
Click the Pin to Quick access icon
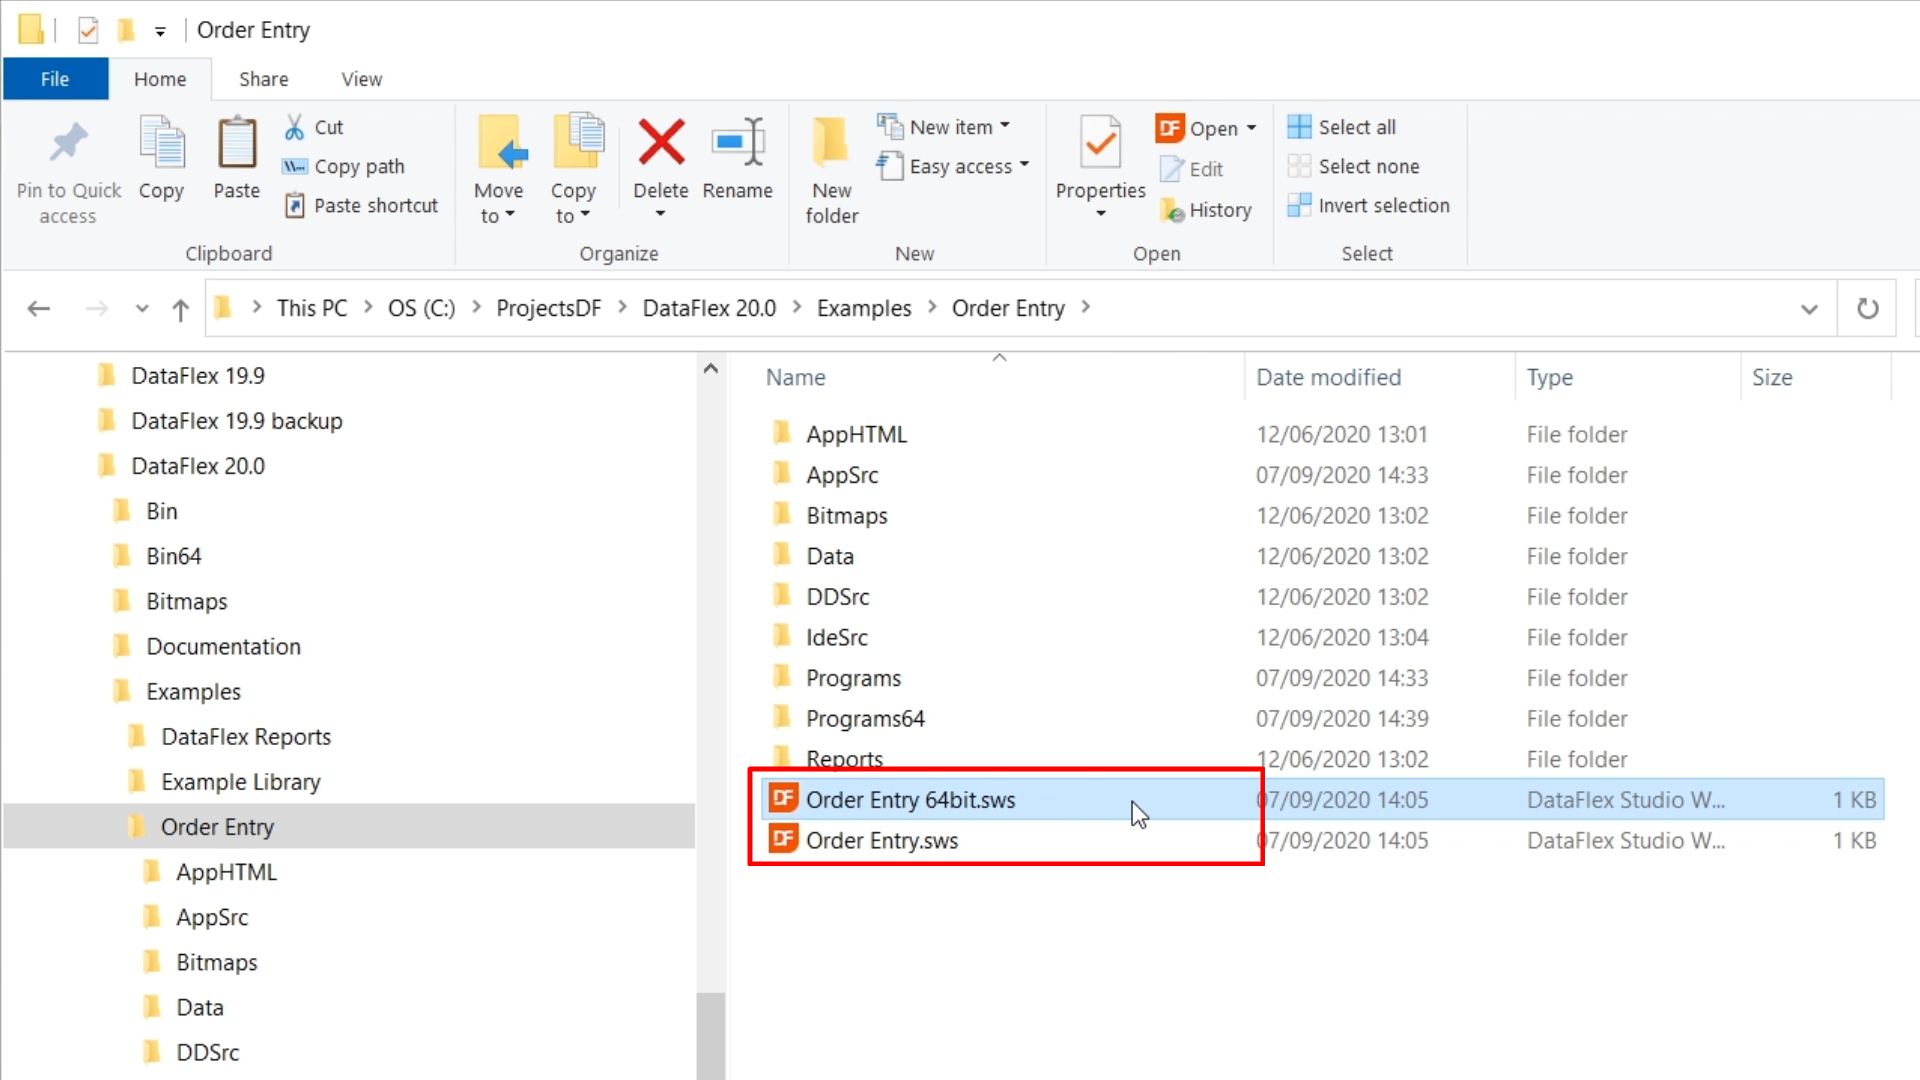pos(68,143)
